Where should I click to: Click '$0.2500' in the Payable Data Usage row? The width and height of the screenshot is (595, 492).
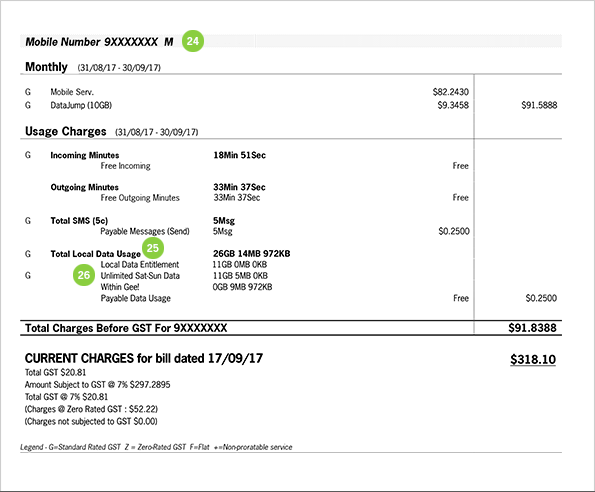[541, 299]
